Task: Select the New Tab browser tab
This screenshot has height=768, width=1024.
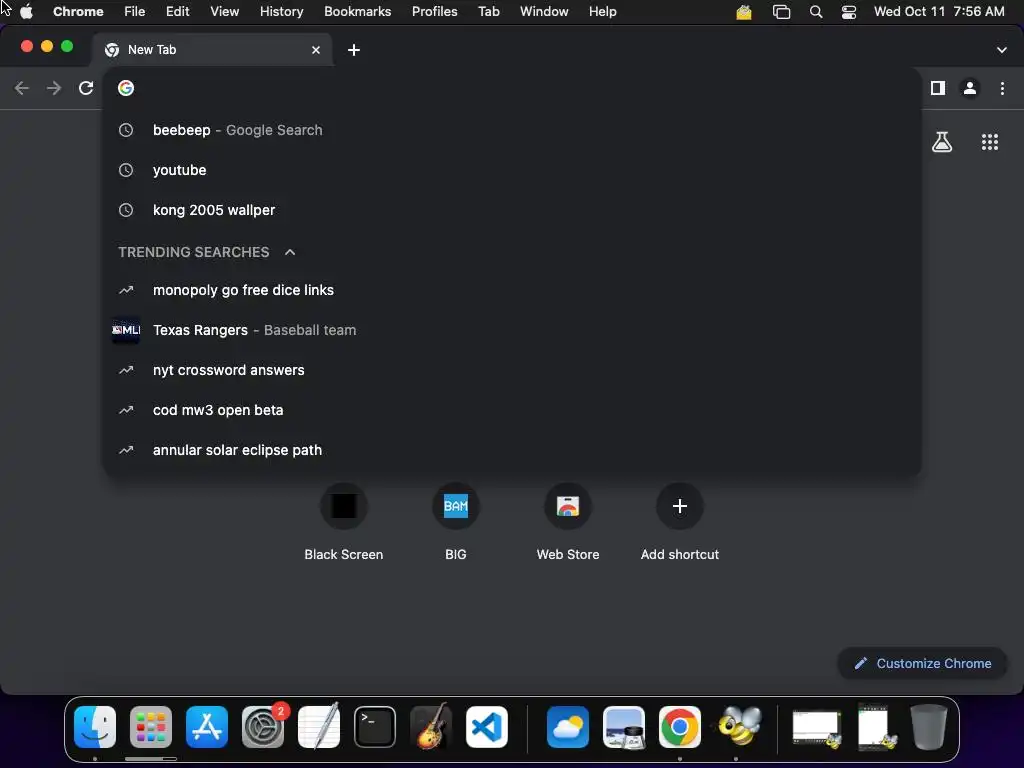Action: (x=212, y=50)
